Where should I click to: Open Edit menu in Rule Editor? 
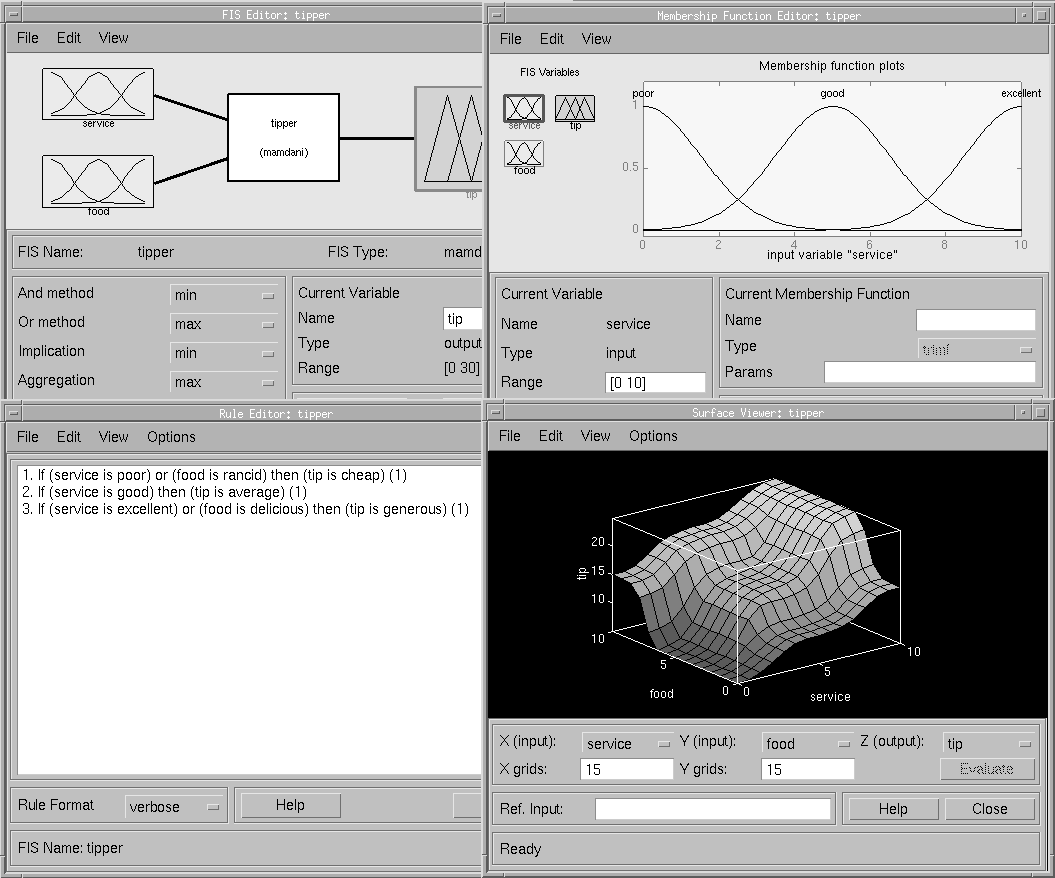pyautogui.click(x=69, y=437)
